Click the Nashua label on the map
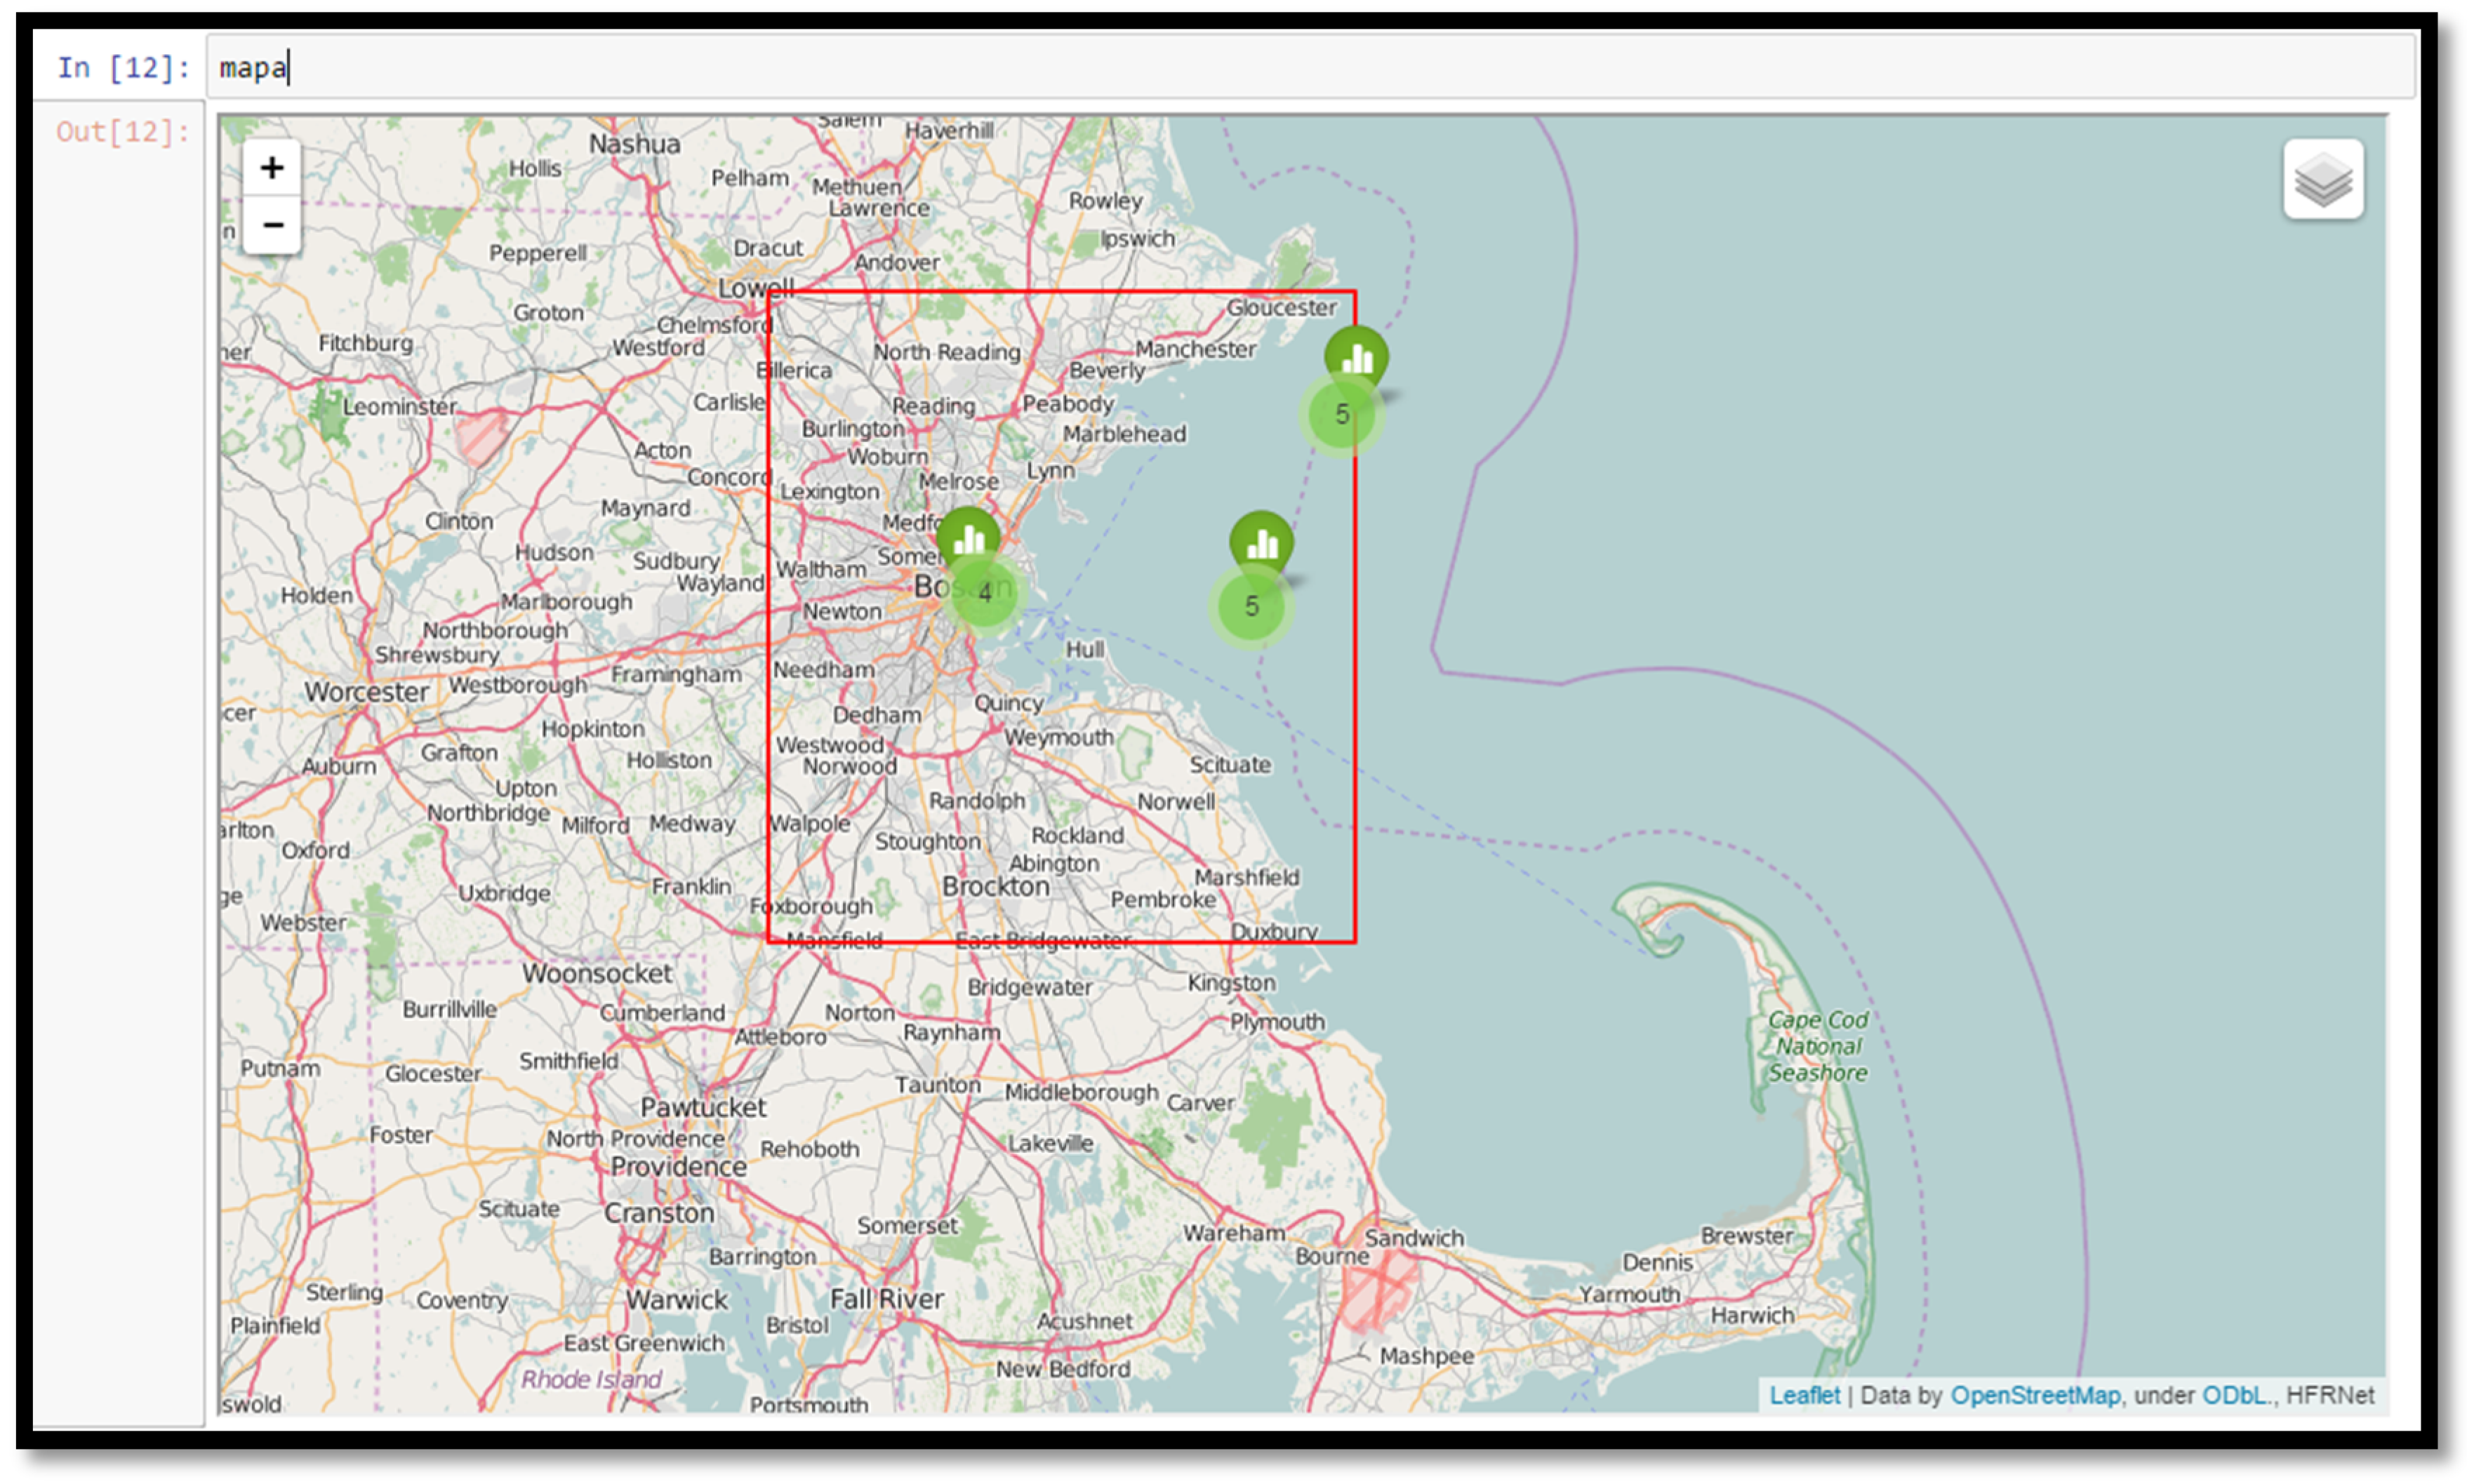 pyautogui.click(x=634, y=144)
